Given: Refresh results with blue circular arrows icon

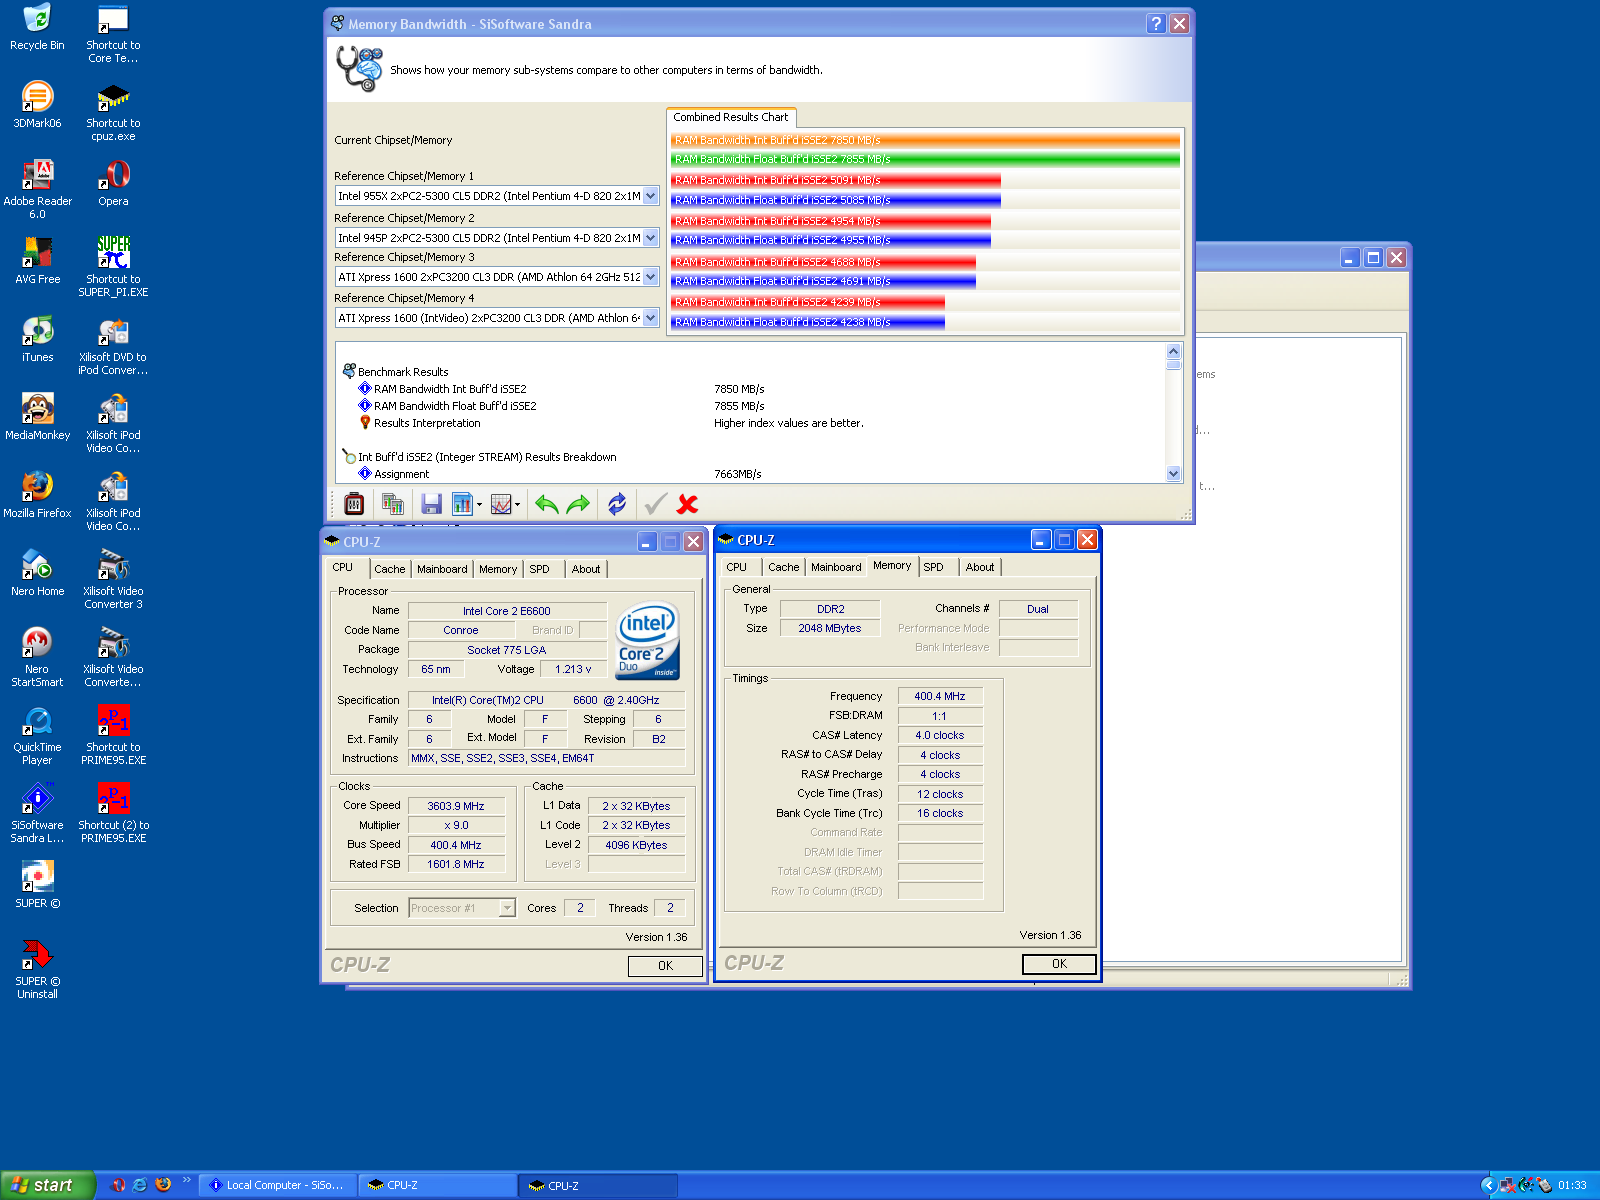Looking at the screenshot, I should point(617,504).
